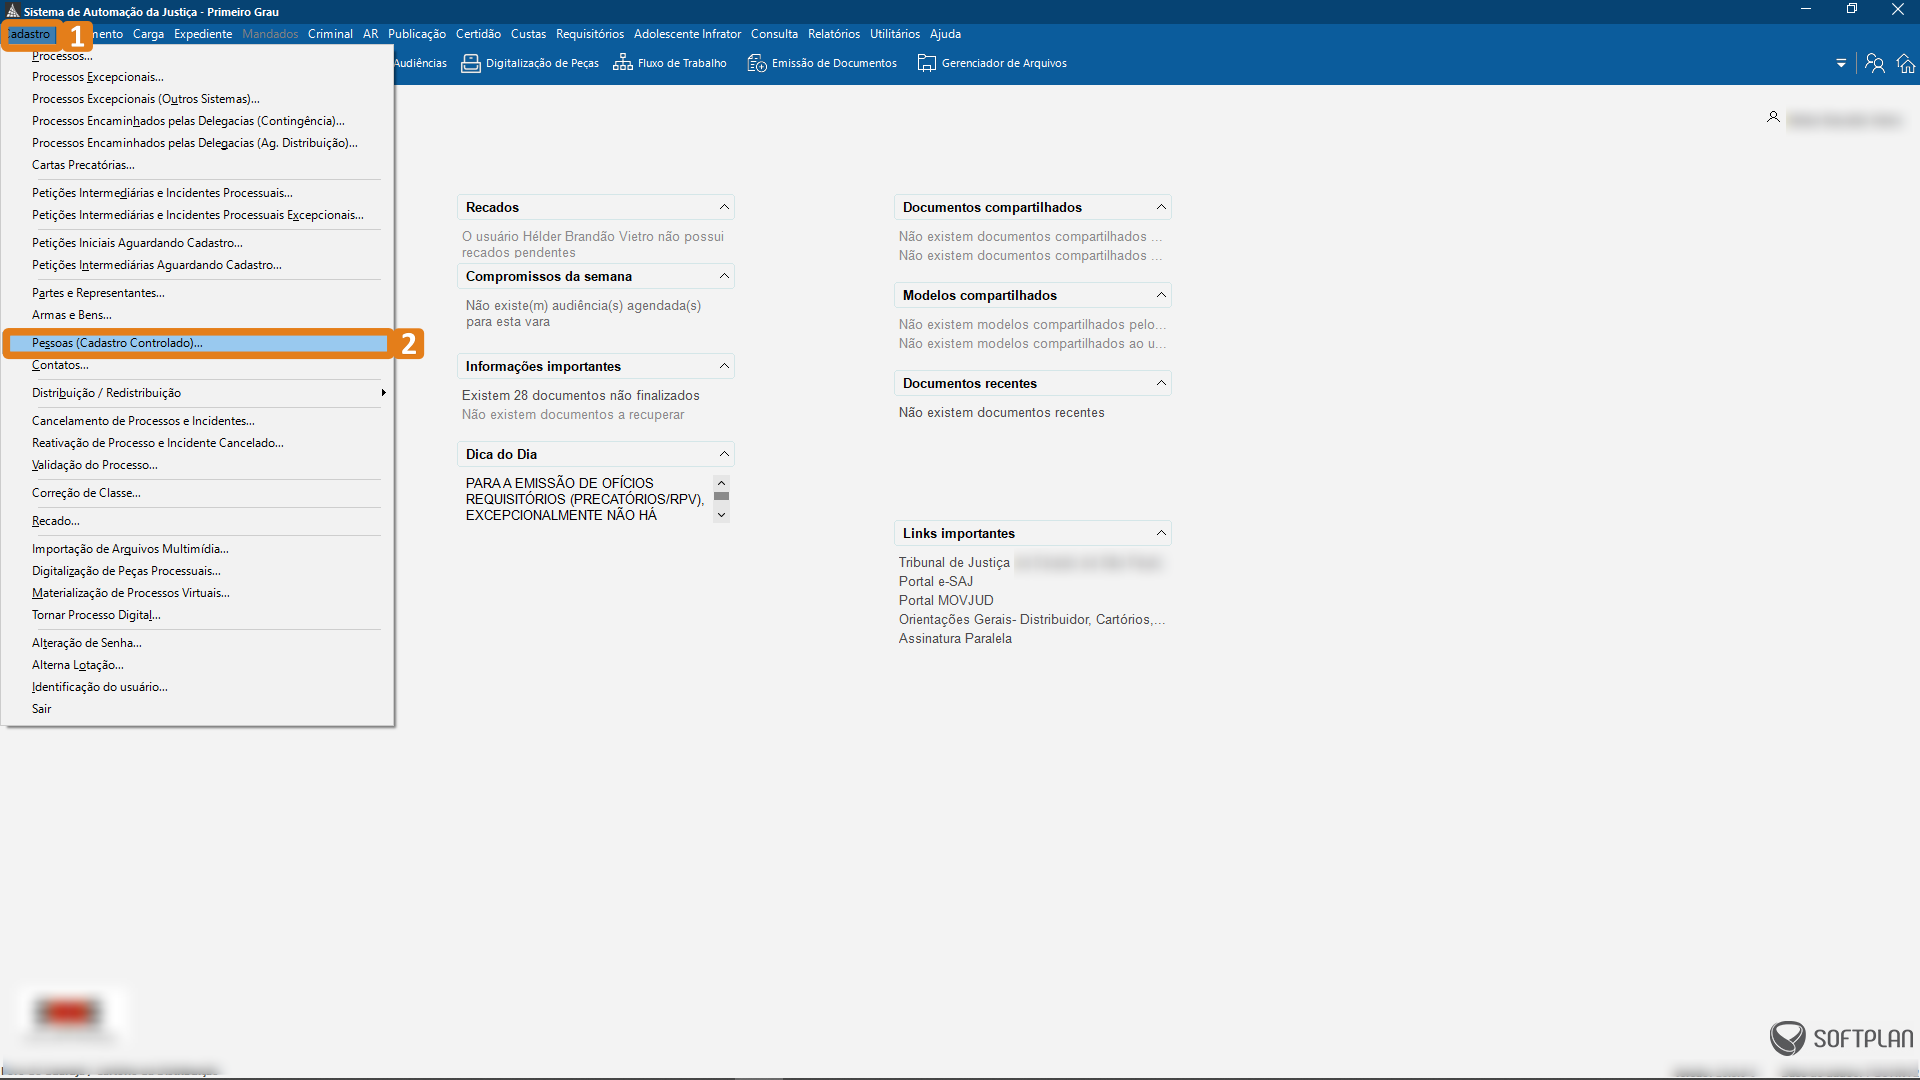The height and width of the screenshot is (1080, 1920).
Task: Open Cartas Precatórias menu entry
Action: click(x=83, y=165)
